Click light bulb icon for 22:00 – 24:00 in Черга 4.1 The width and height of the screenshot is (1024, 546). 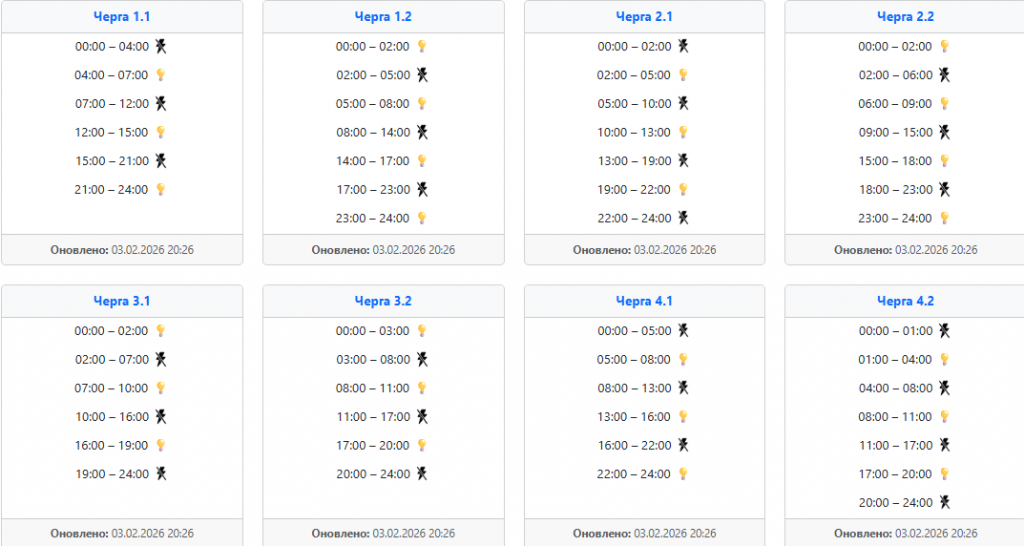click(683, 474)
